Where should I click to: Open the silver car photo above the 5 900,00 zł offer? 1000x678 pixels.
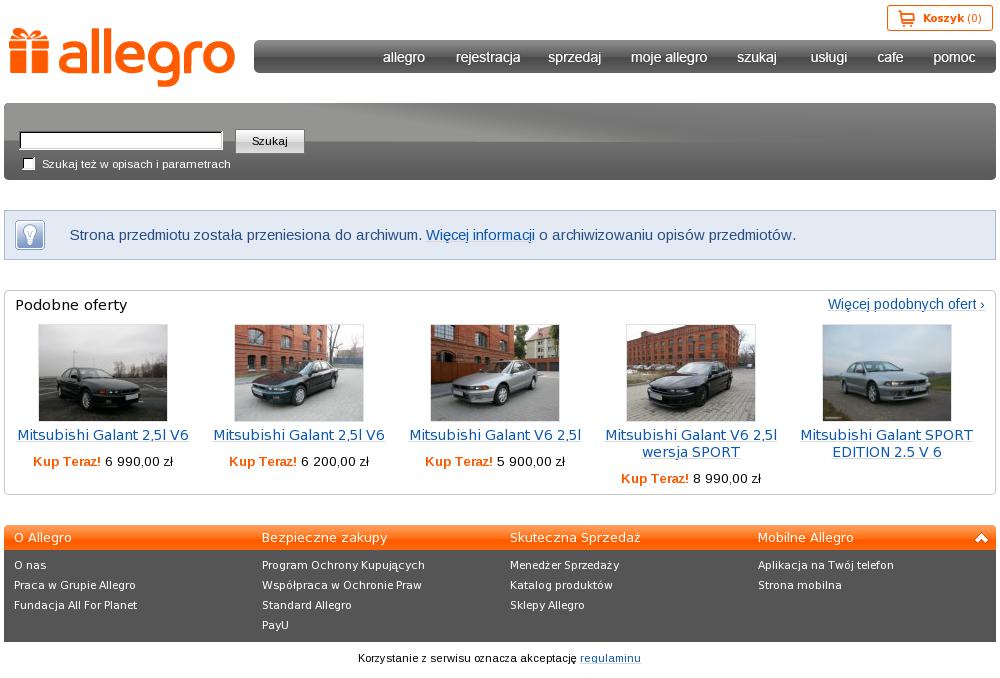coord(495,372)
